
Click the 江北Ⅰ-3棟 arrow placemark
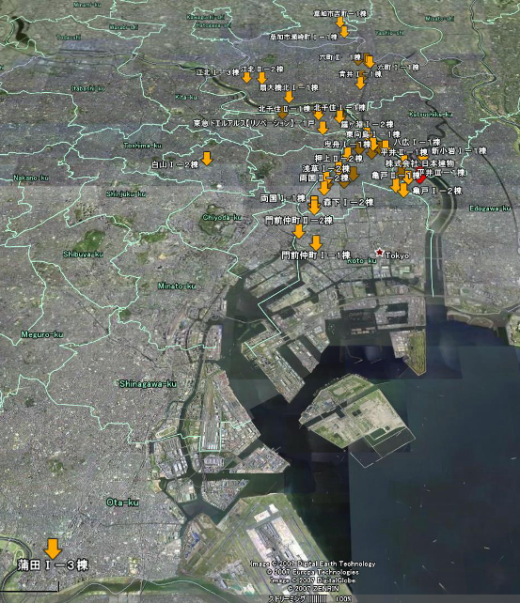tap(247, 77)
